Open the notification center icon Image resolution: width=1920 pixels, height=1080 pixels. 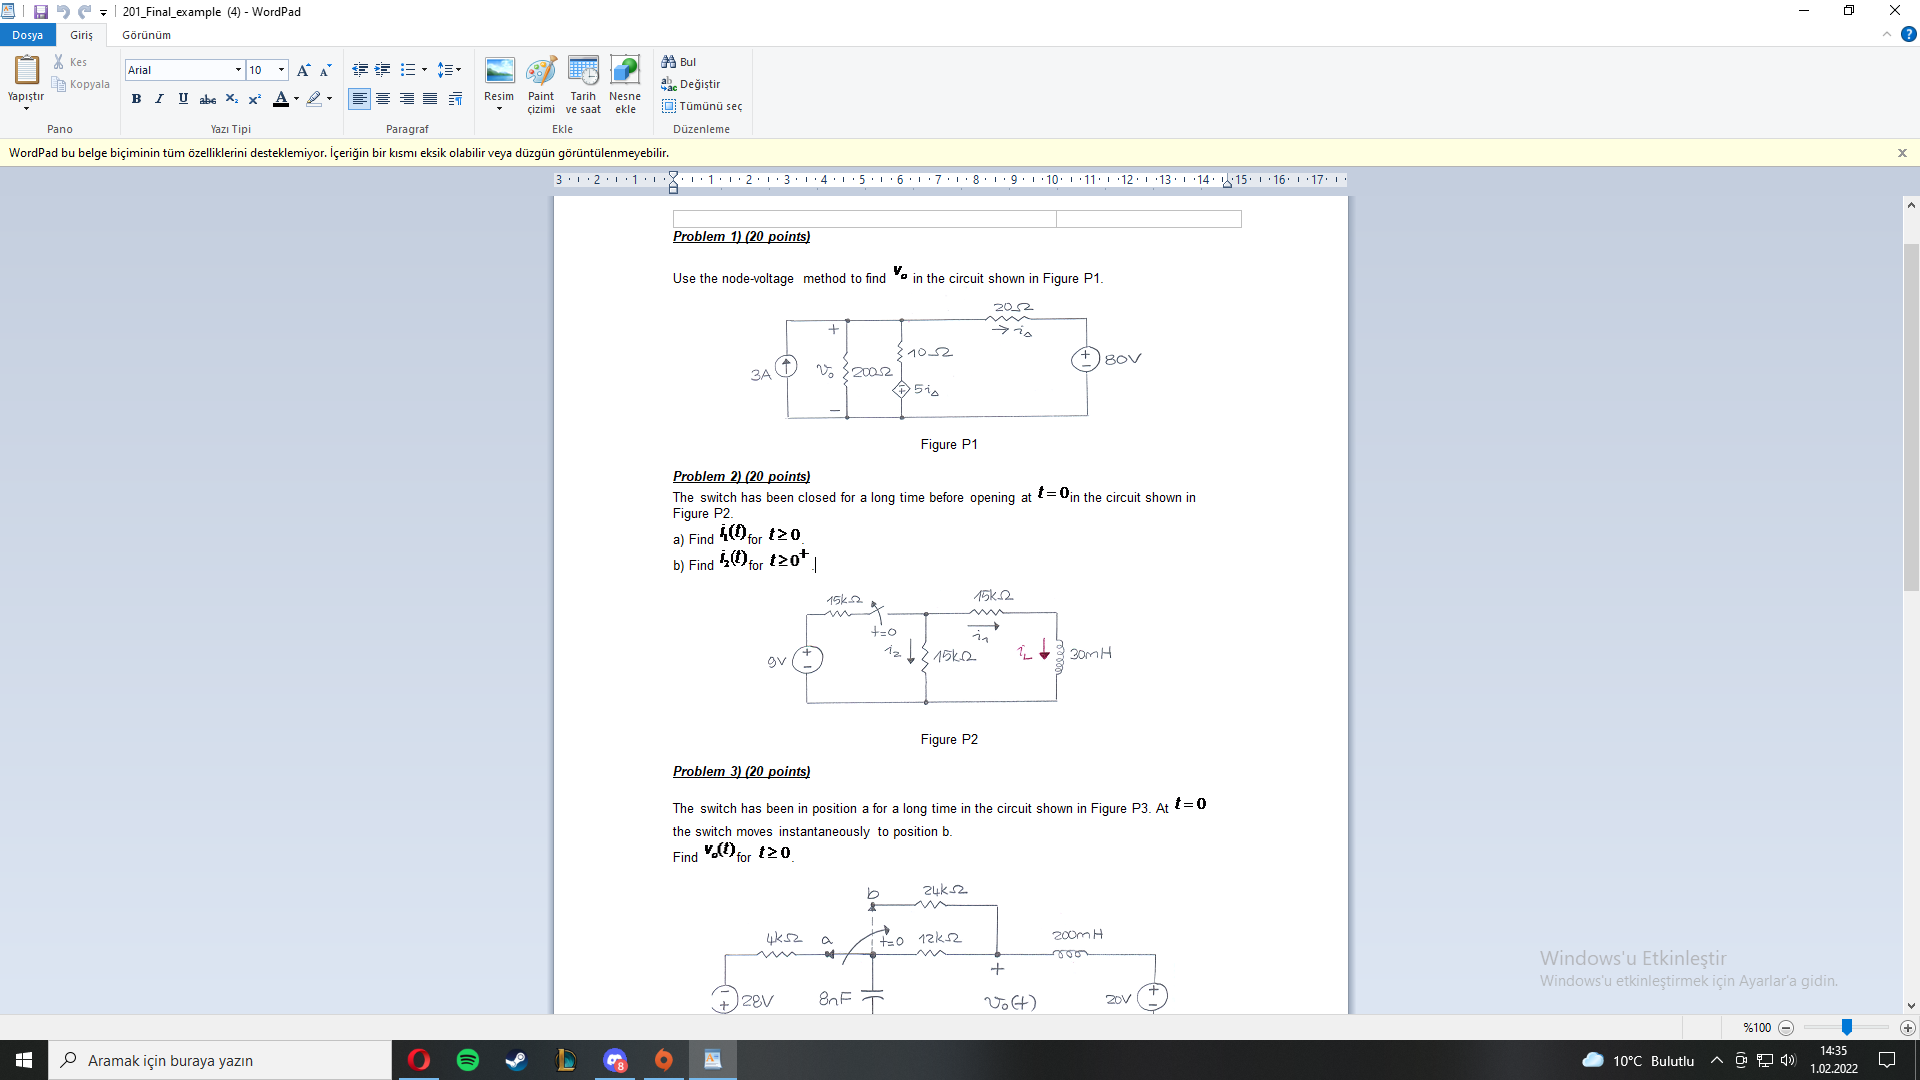1887,1060
